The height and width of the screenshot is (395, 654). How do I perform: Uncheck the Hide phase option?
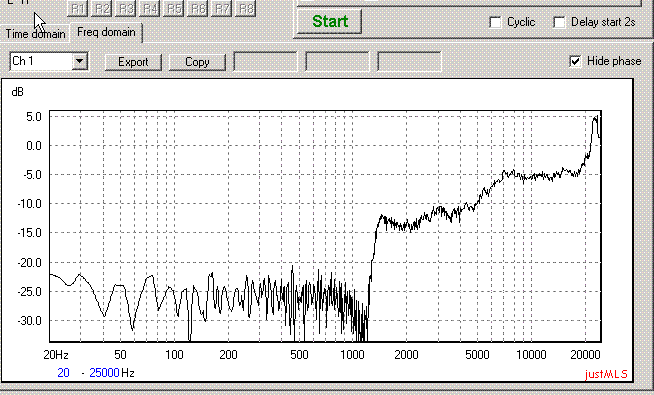[576, 61]
